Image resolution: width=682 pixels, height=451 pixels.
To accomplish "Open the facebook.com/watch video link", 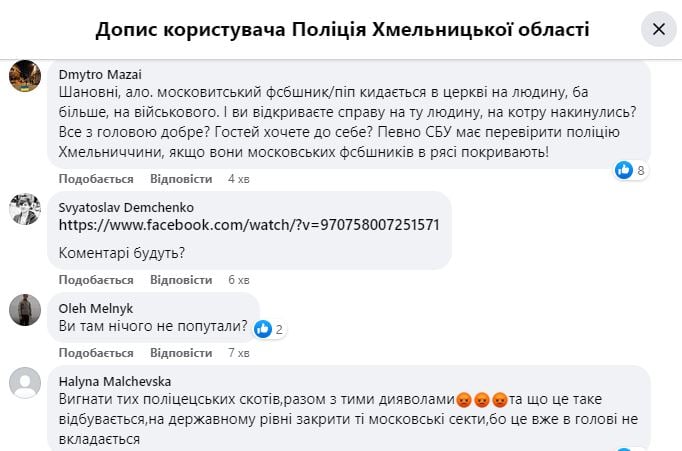I will pos(249,225).
